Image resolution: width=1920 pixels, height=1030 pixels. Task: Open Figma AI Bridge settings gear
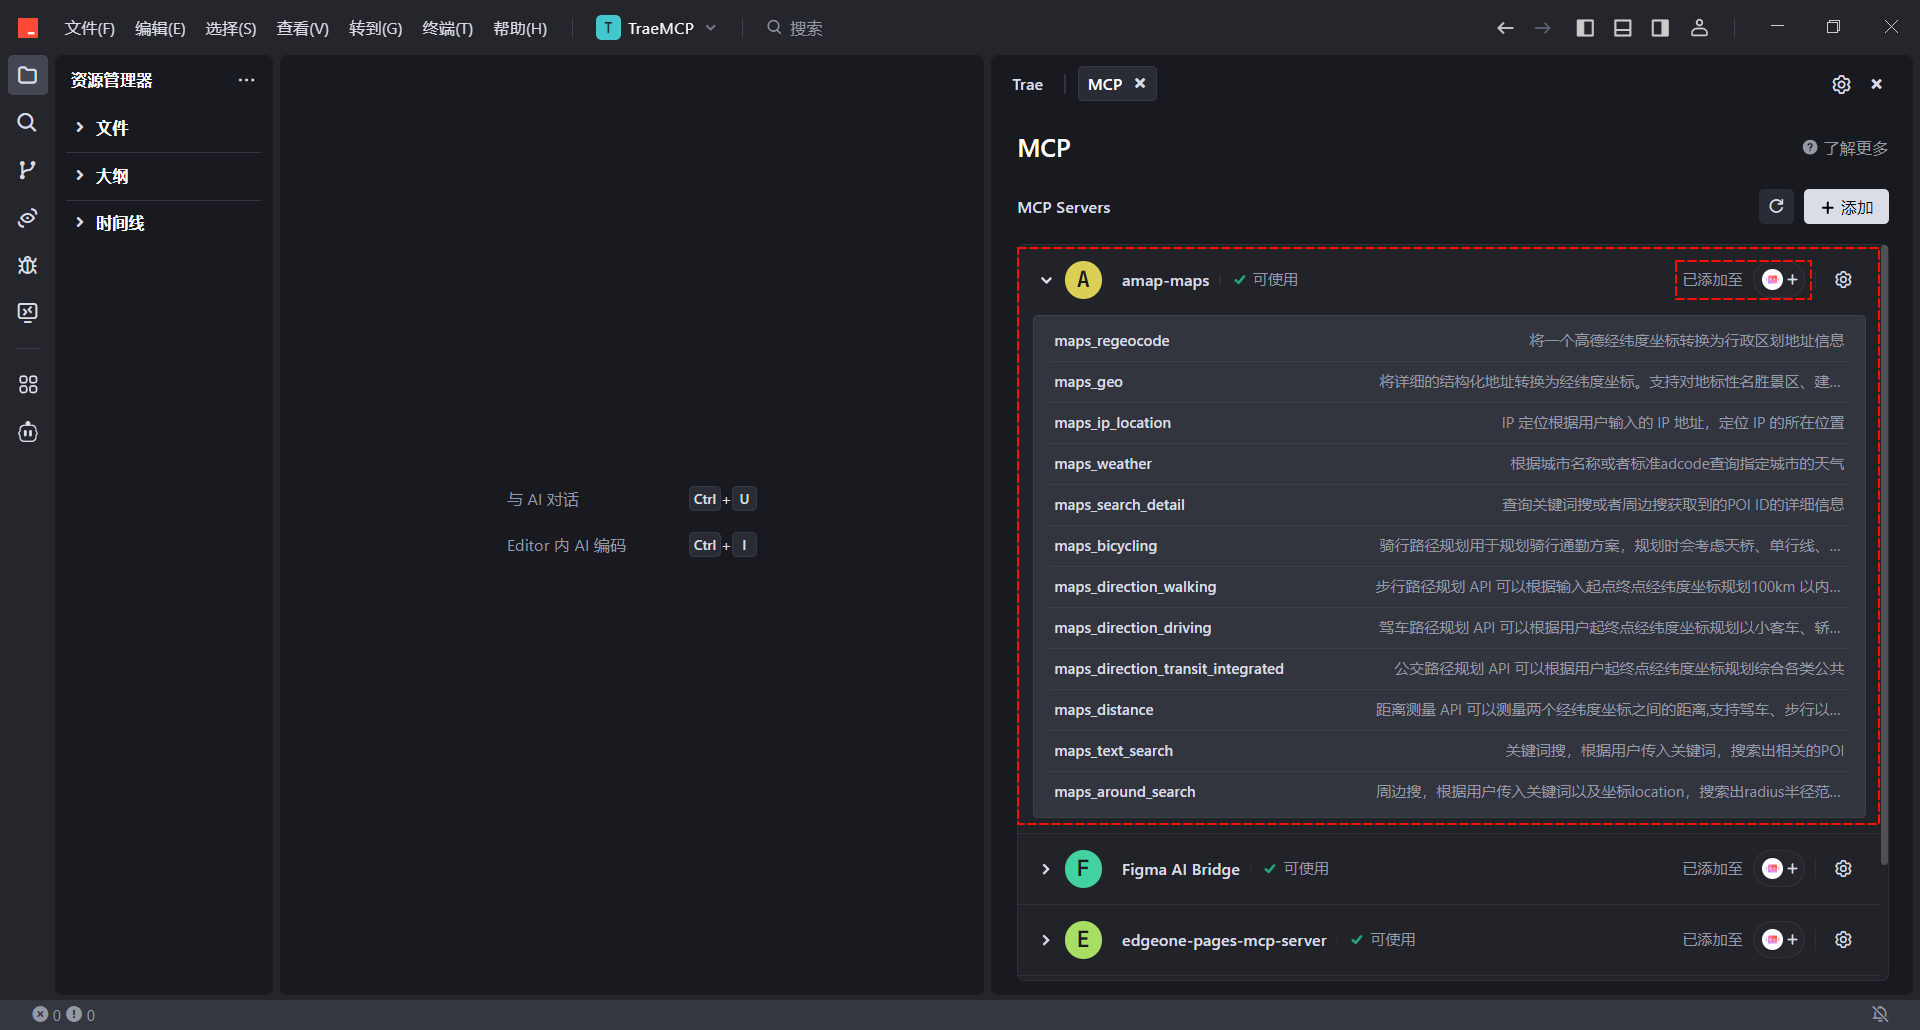[1843, 869]
